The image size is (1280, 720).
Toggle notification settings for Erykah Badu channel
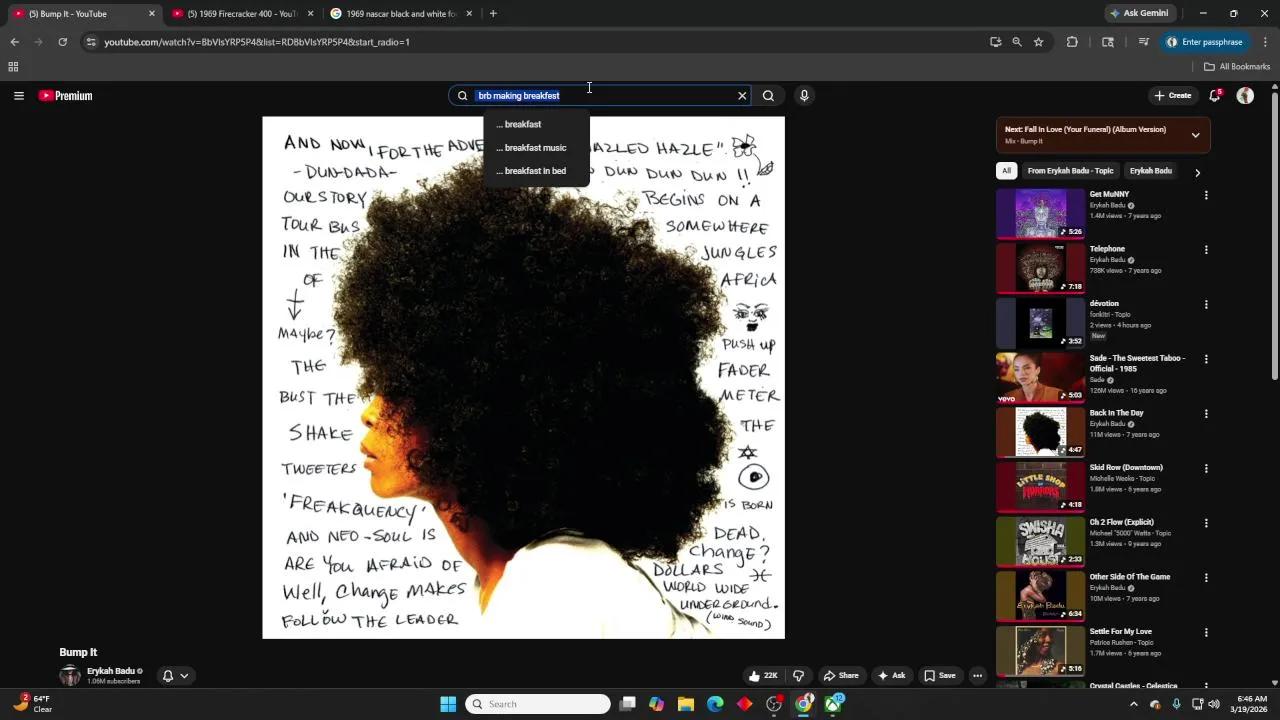(167, 675)
